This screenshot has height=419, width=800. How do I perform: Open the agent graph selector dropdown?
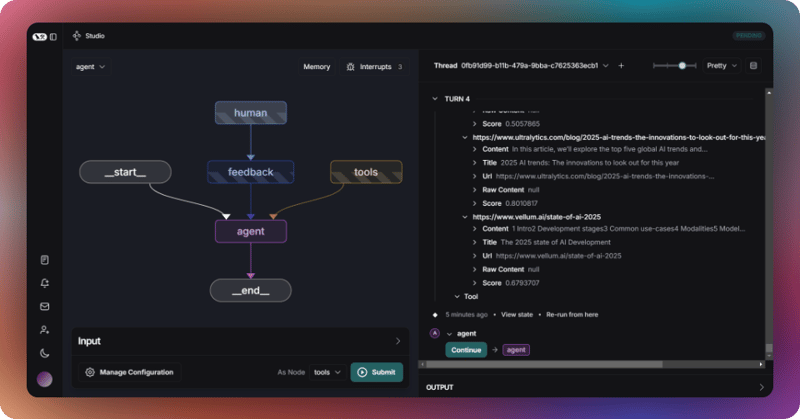90,67
